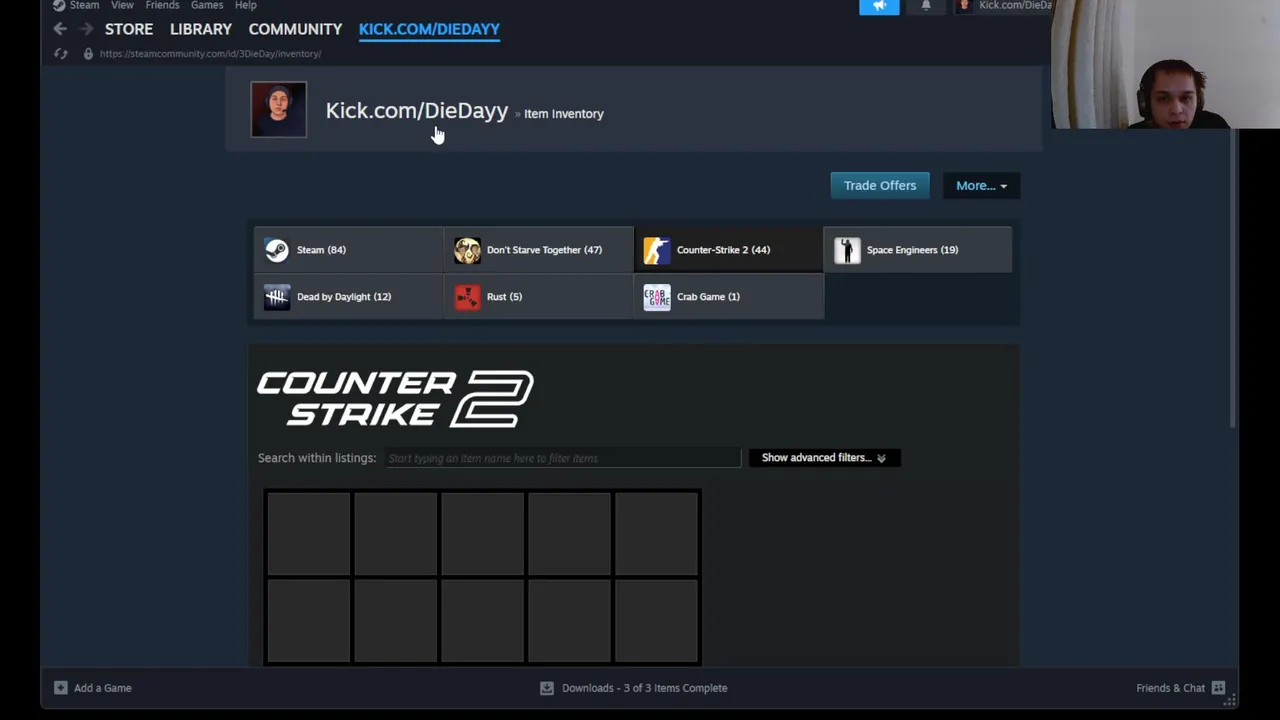The width and height of the screenshot is (1280, 720).
Task: Reload the page using refresh icon
Action: click(61, 53)
